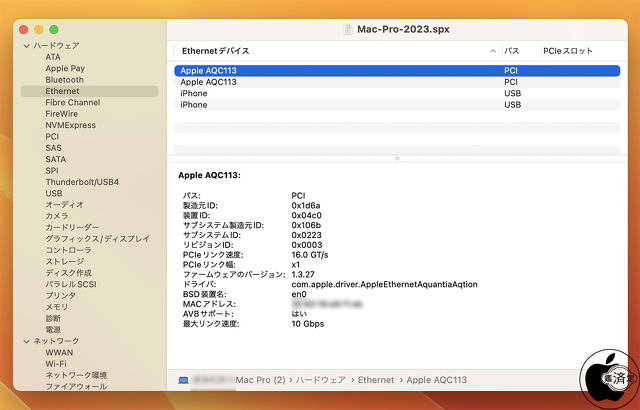This screenshot has height=410, width=640.
Task: Click the ネットワーク section label
Action: point(56,341)
